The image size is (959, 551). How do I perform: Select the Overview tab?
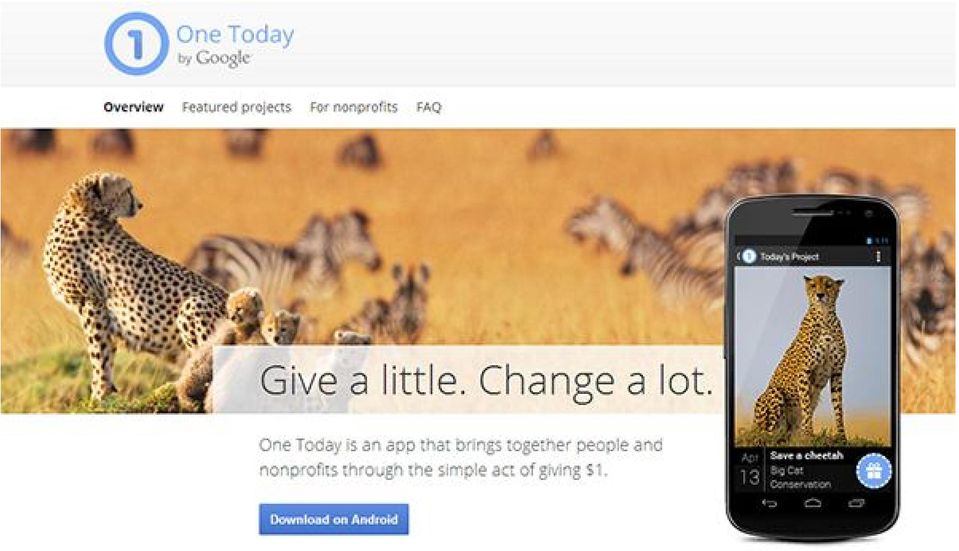(133, 107)
